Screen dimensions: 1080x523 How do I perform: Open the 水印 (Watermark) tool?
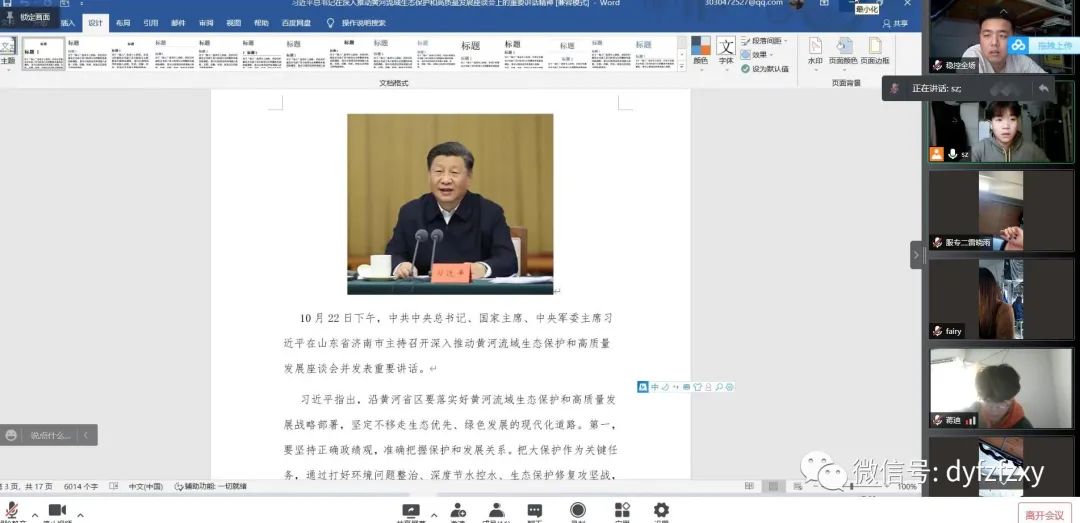[x=815, y=50]
